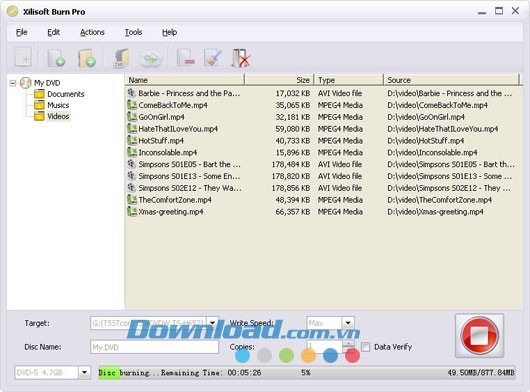The width and height of the screenshot is (530, 392).
Task: Close the Xilisoft Burn Pro window
Action: [515, 11]
